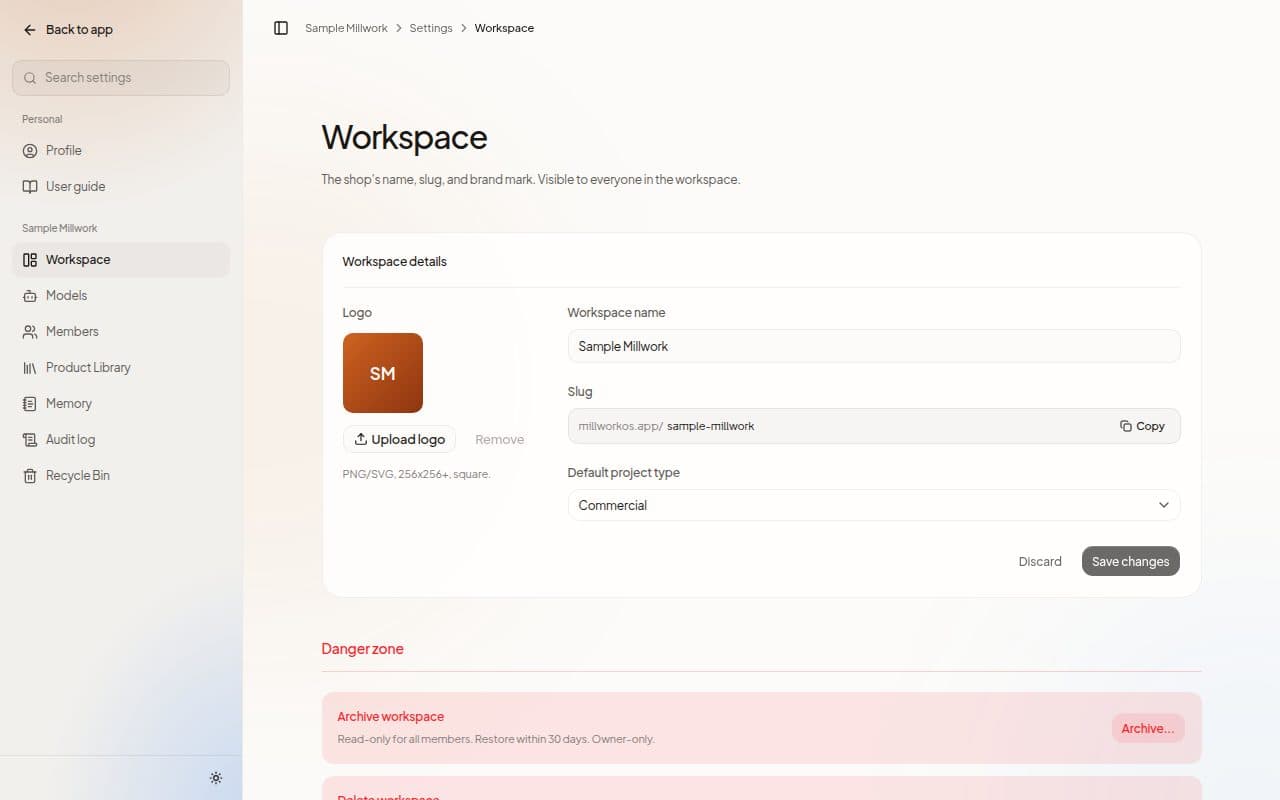Focus the Search settings field

tap(121, 78)
